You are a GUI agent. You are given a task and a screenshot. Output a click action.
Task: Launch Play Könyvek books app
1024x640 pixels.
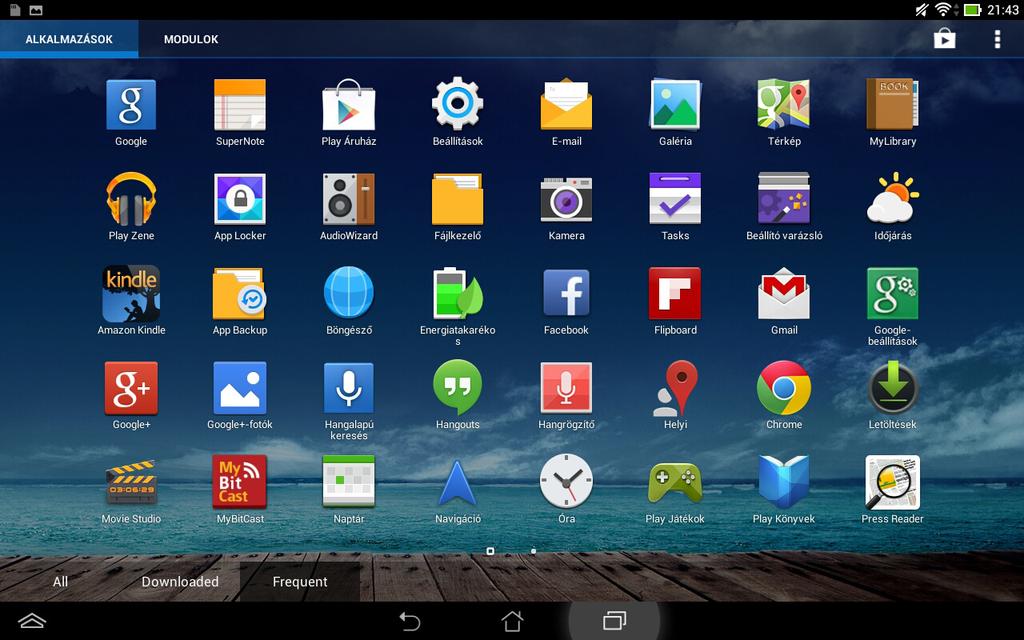click(x=784, y=482)
